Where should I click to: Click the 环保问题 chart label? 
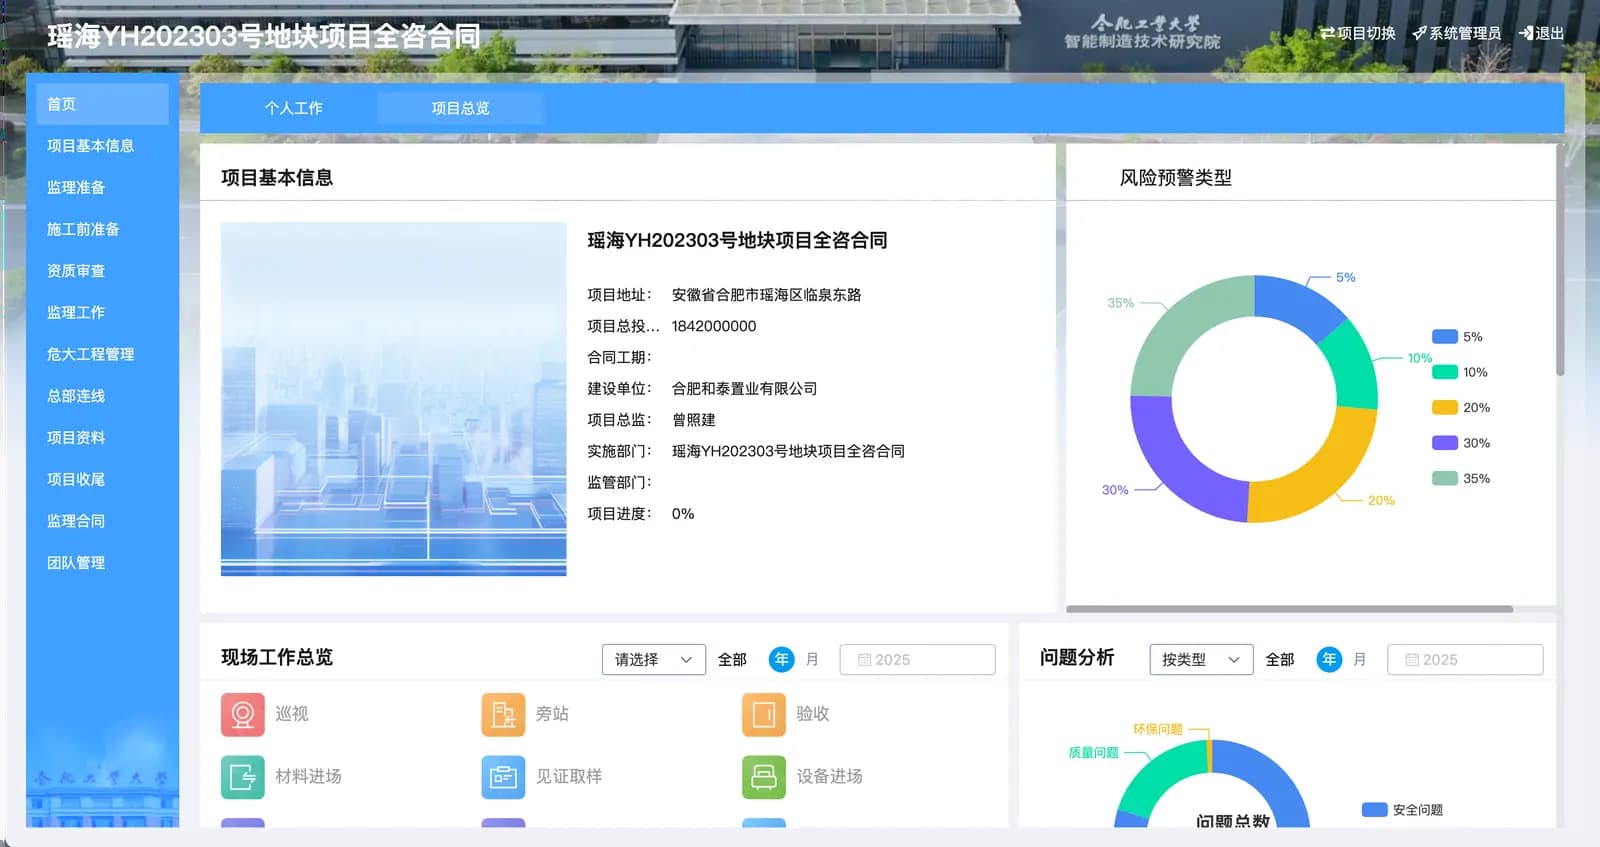tap(1158, 730)
